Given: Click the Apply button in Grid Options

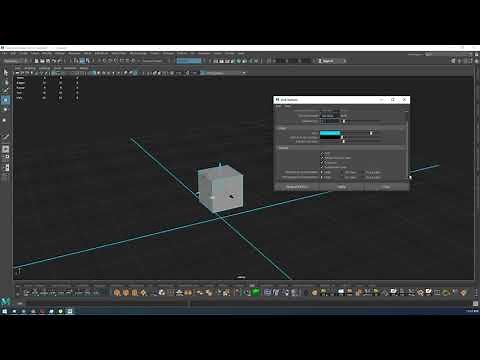Looking at the screenshot, I should click(342, 187).
